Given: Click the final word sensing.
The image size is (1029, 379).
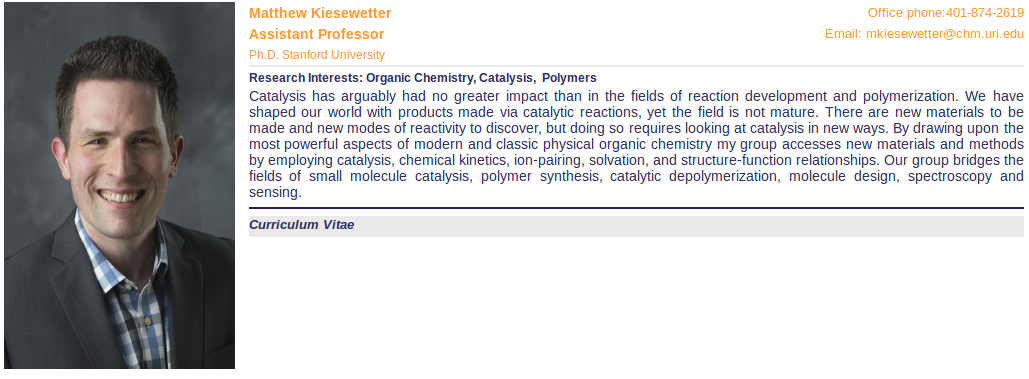Looking at the screenshot, I should [275, 193].
